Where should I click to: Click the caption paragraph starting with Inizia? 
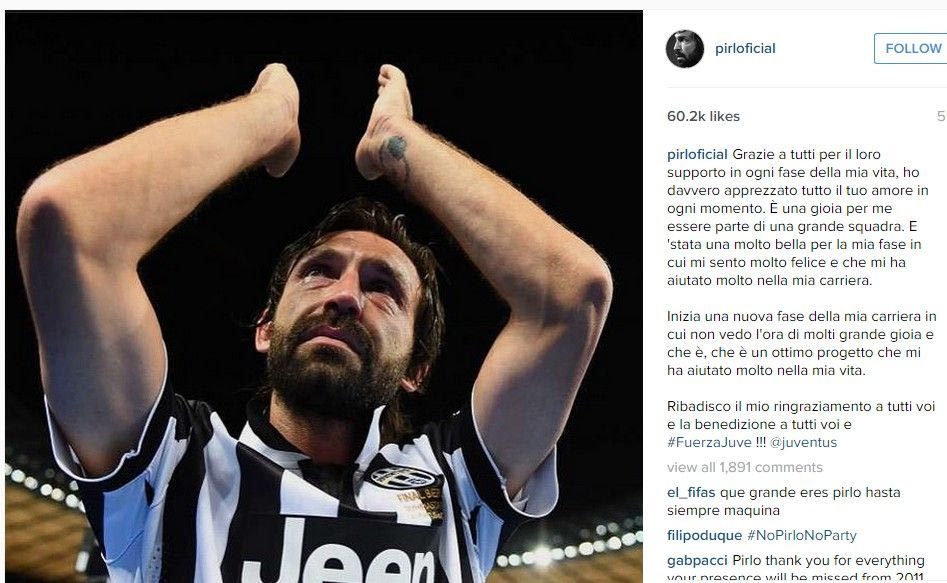coord(801,343)
